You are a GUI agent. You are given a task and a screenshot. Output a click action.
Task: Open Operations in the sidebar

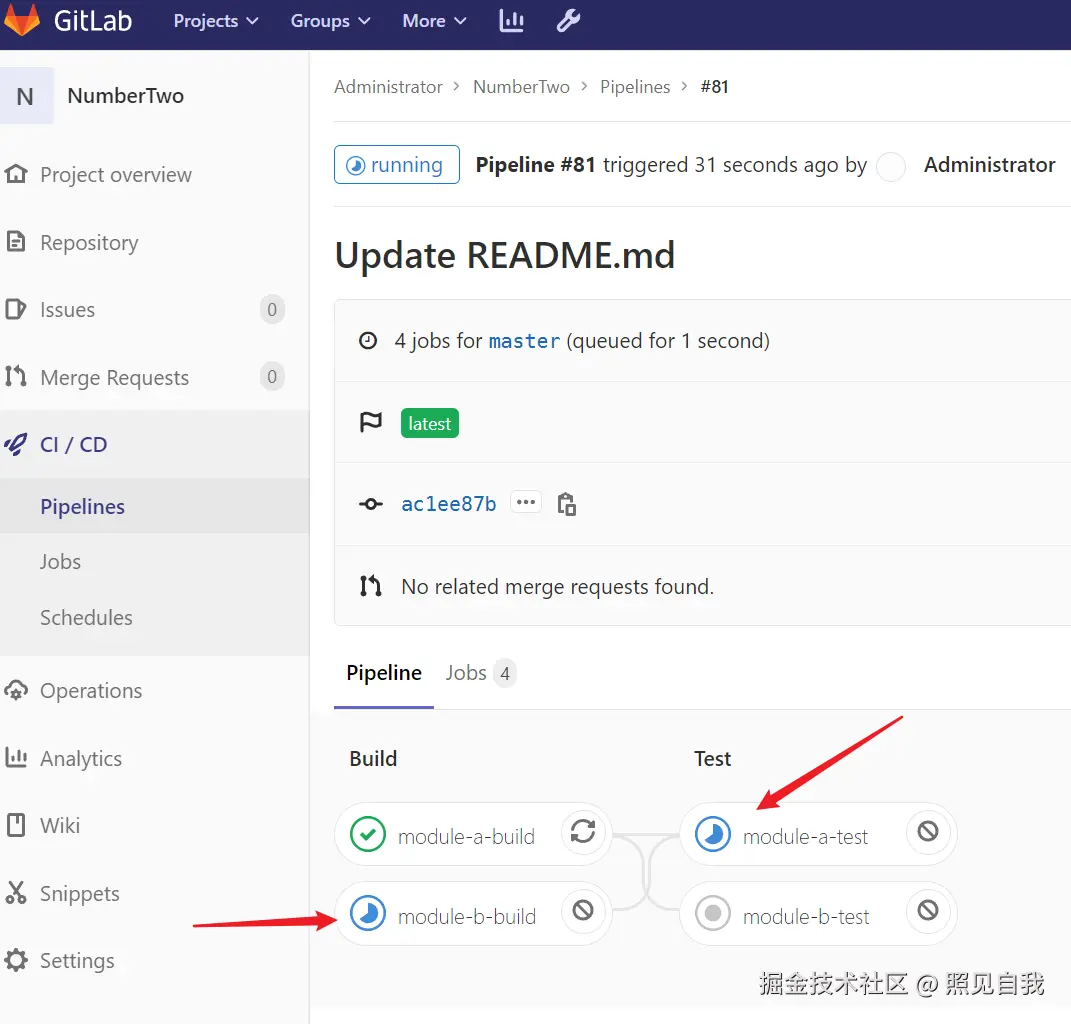[x=91, y=691]
